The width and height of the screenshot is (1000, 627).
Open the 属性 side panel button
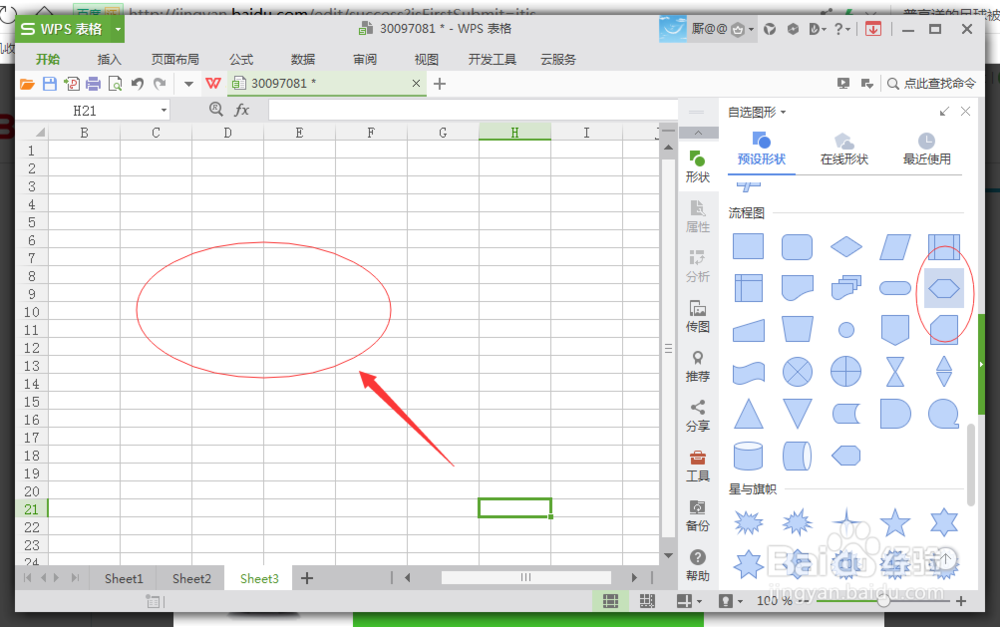pyautogui.click(x=698, y=217)
